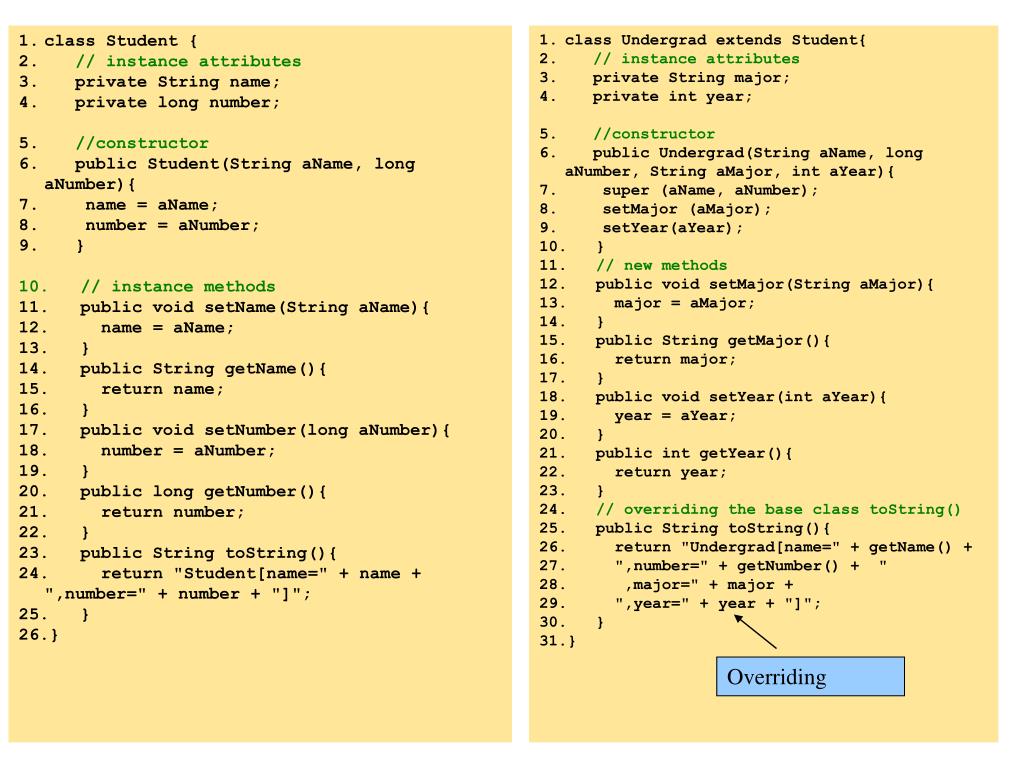
Task: Click 'public void setName(String aName){' line
Action: [255, 308]
